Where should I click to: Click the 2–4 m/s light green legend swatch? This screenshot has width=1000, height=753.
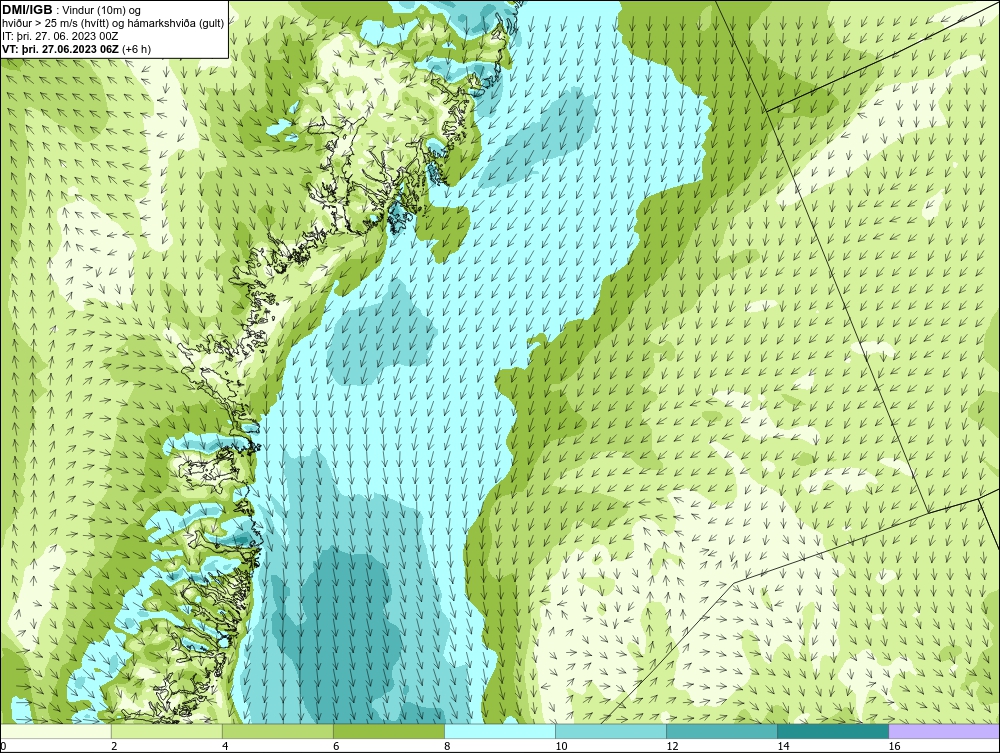[x=167, y=731]
